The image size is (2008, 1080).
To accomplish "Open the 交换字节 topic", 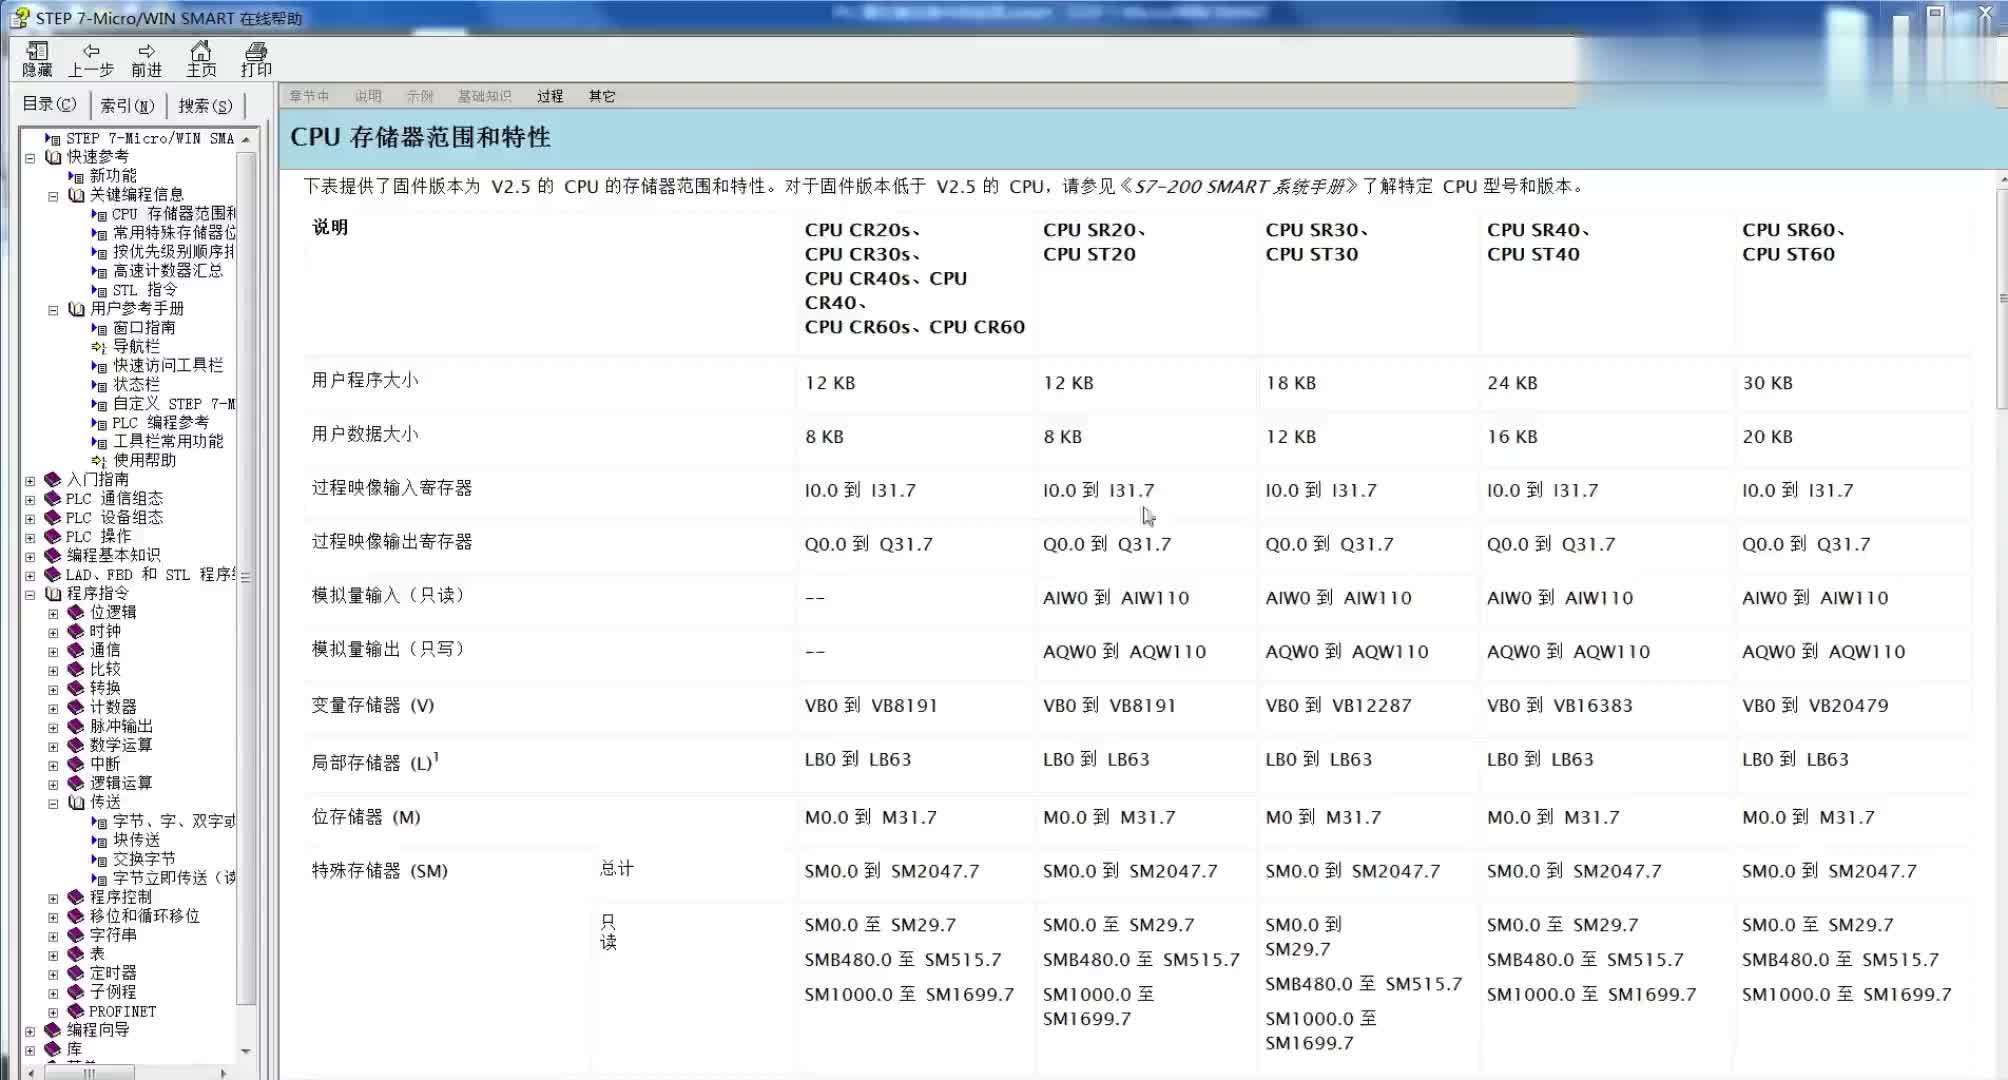I will (x=144, y=860).
